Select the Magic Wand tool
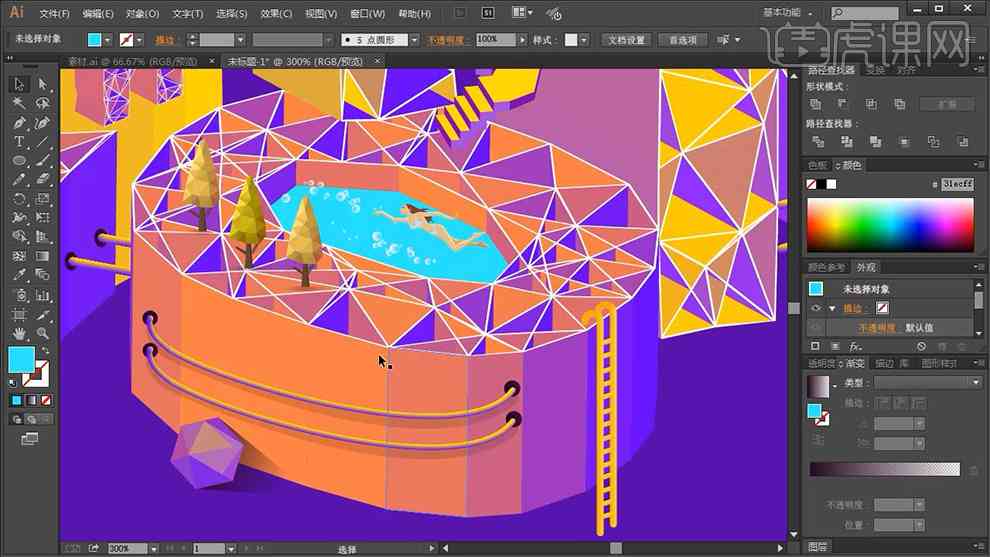Screen dimensions: 990x557 [19, 103]
